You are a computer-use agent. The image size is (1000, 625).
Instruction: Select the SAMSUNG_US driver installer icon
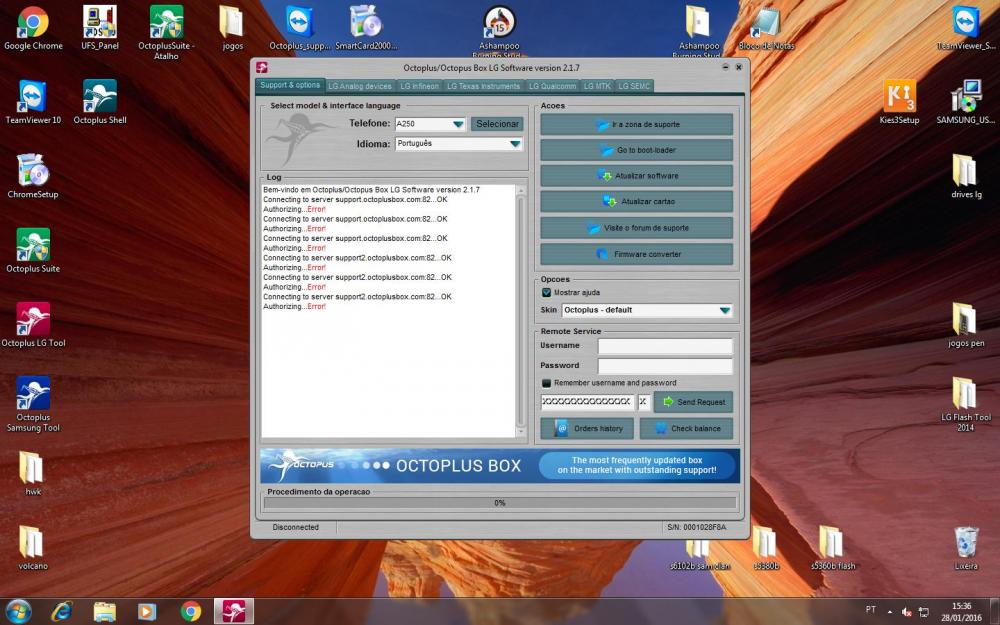tap(966, 102)
